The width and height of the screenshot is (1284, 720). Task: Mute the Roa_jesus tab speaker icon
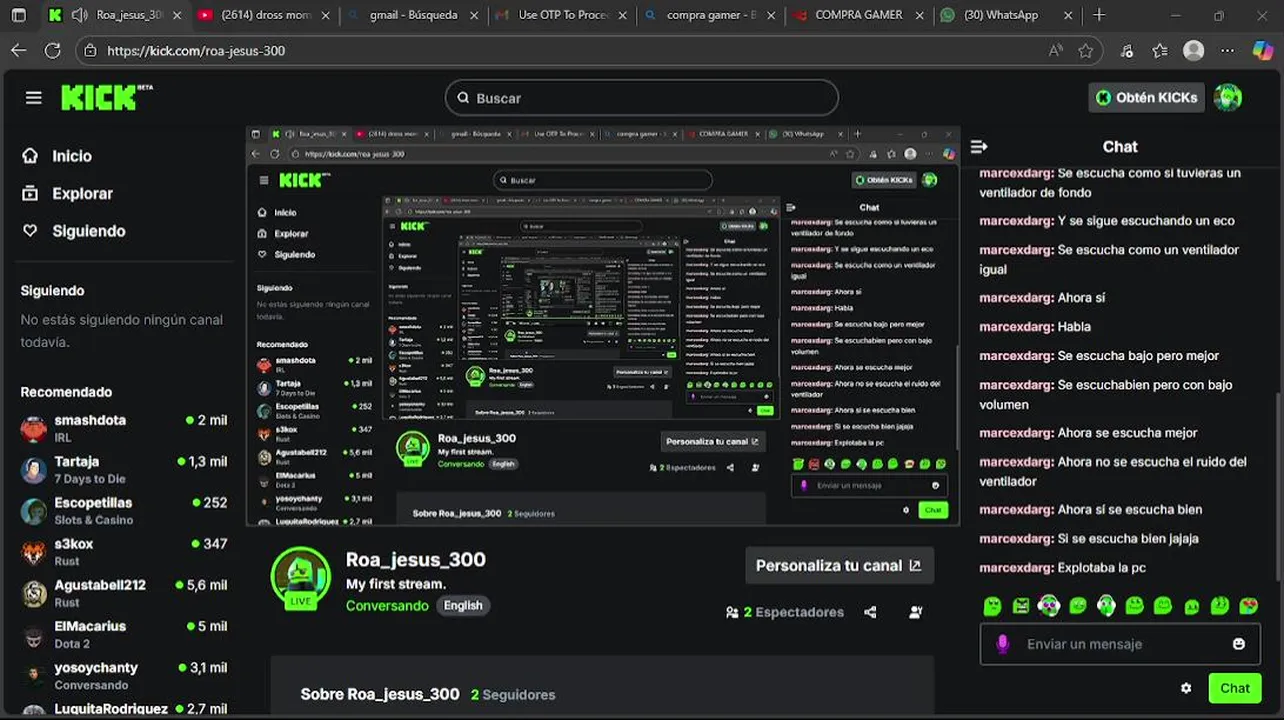point(79,15)
